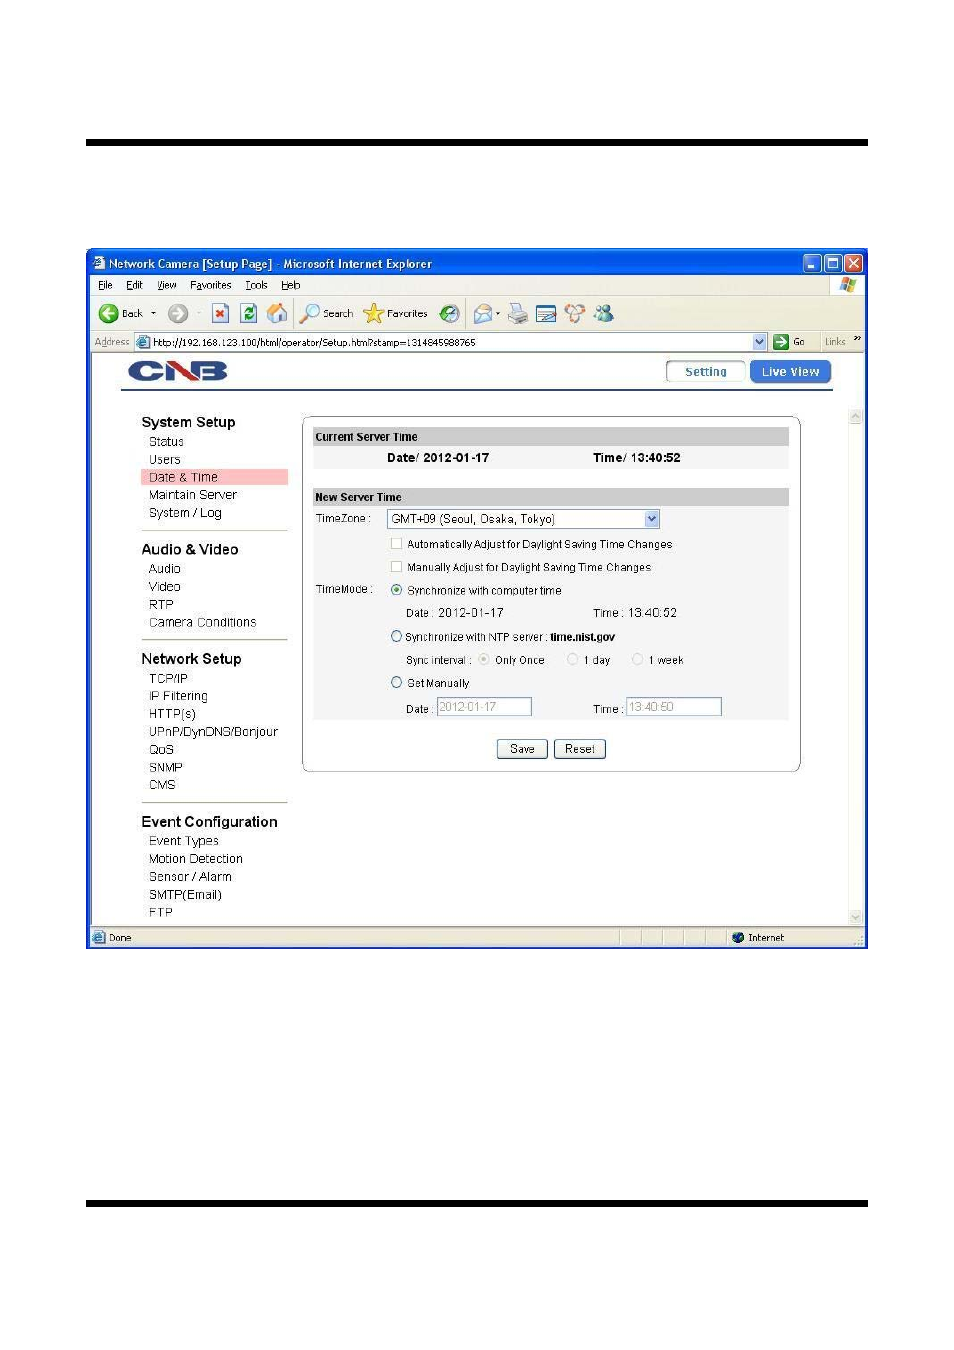
Task: Open the Back button history dropdown arrow
Action: (x=153, y=314)
